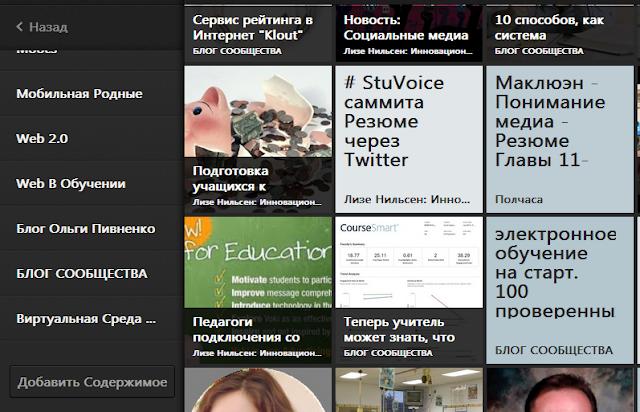Screen dimensions: 640x412
Task: Open Маклюэн - Понимание медиа tile
Action: tap(560, 139)
